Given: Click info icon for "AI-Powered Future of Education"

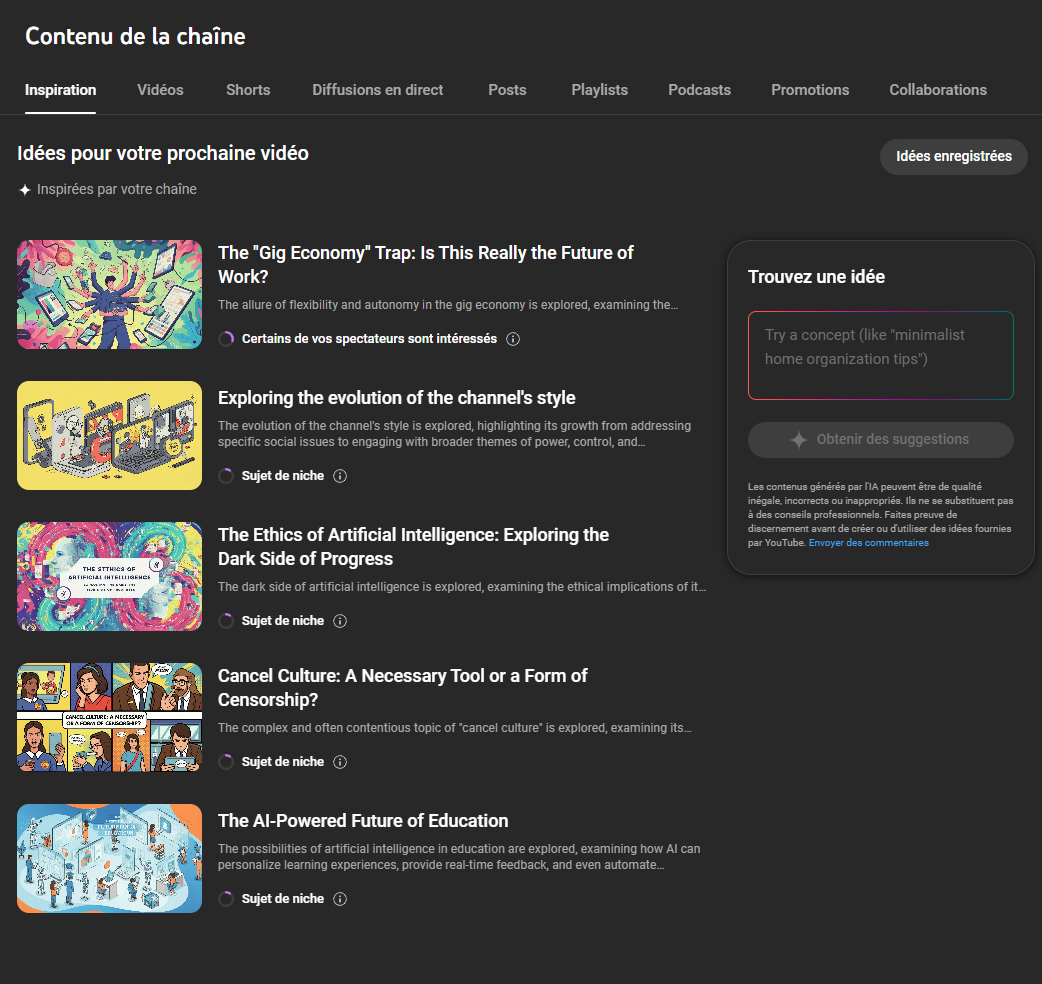Looking at the screenshot, I should tap(340, 899).
